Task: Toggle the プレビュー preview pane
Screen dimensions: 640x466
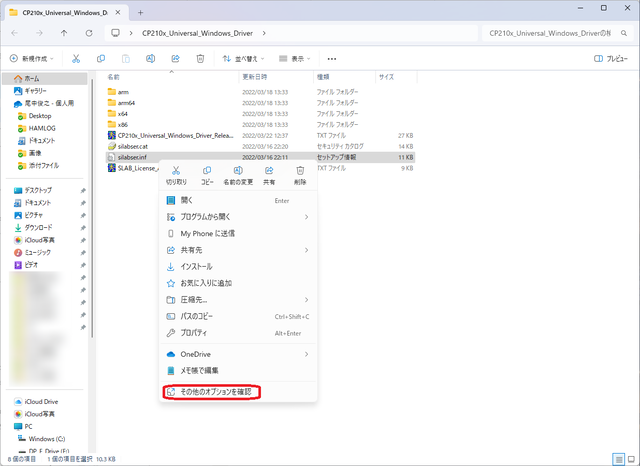Action: pyautogui.click(x=611, y=59)
